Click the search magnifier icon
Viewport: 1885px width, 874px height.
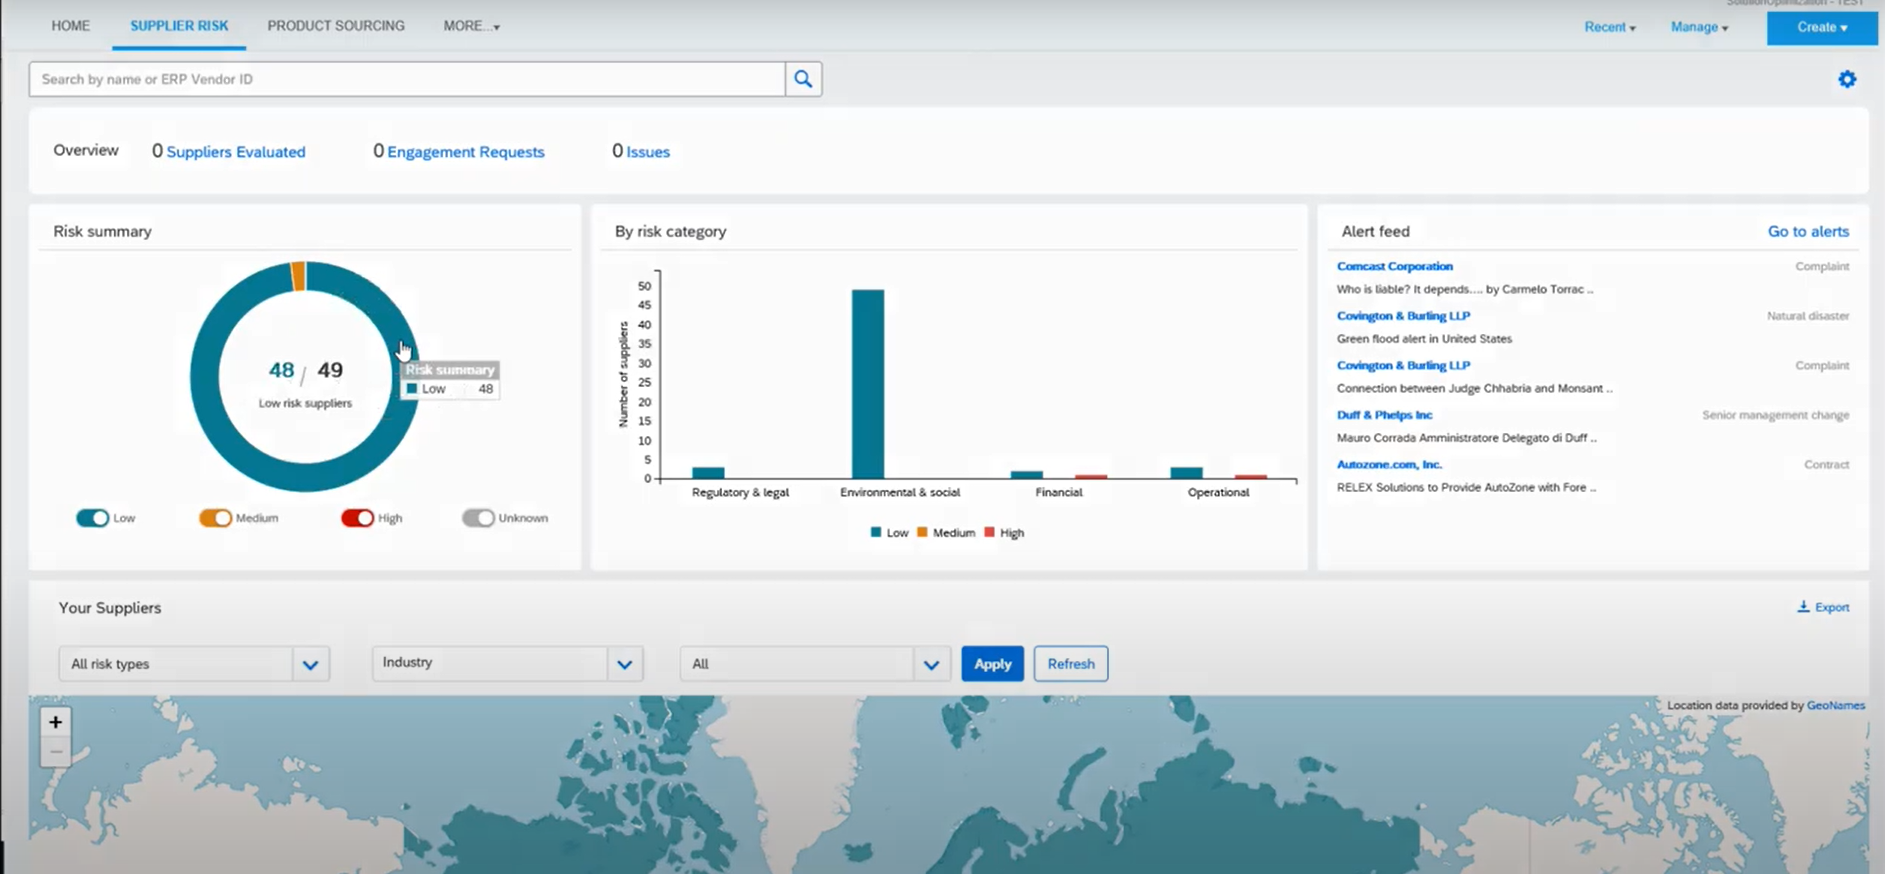tap(803, 79)
